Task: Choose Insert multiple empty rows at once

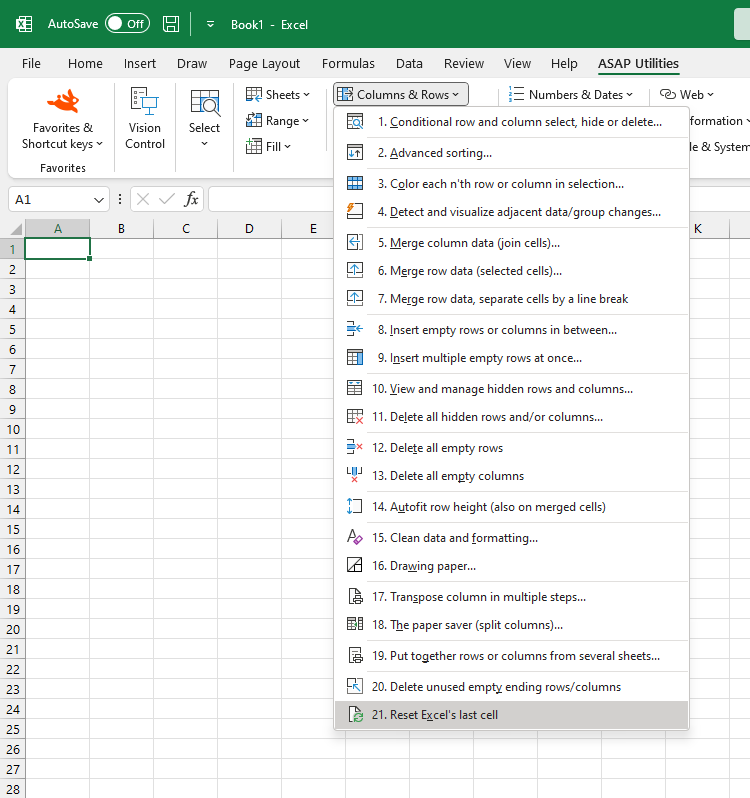Action: click(511, 358)
